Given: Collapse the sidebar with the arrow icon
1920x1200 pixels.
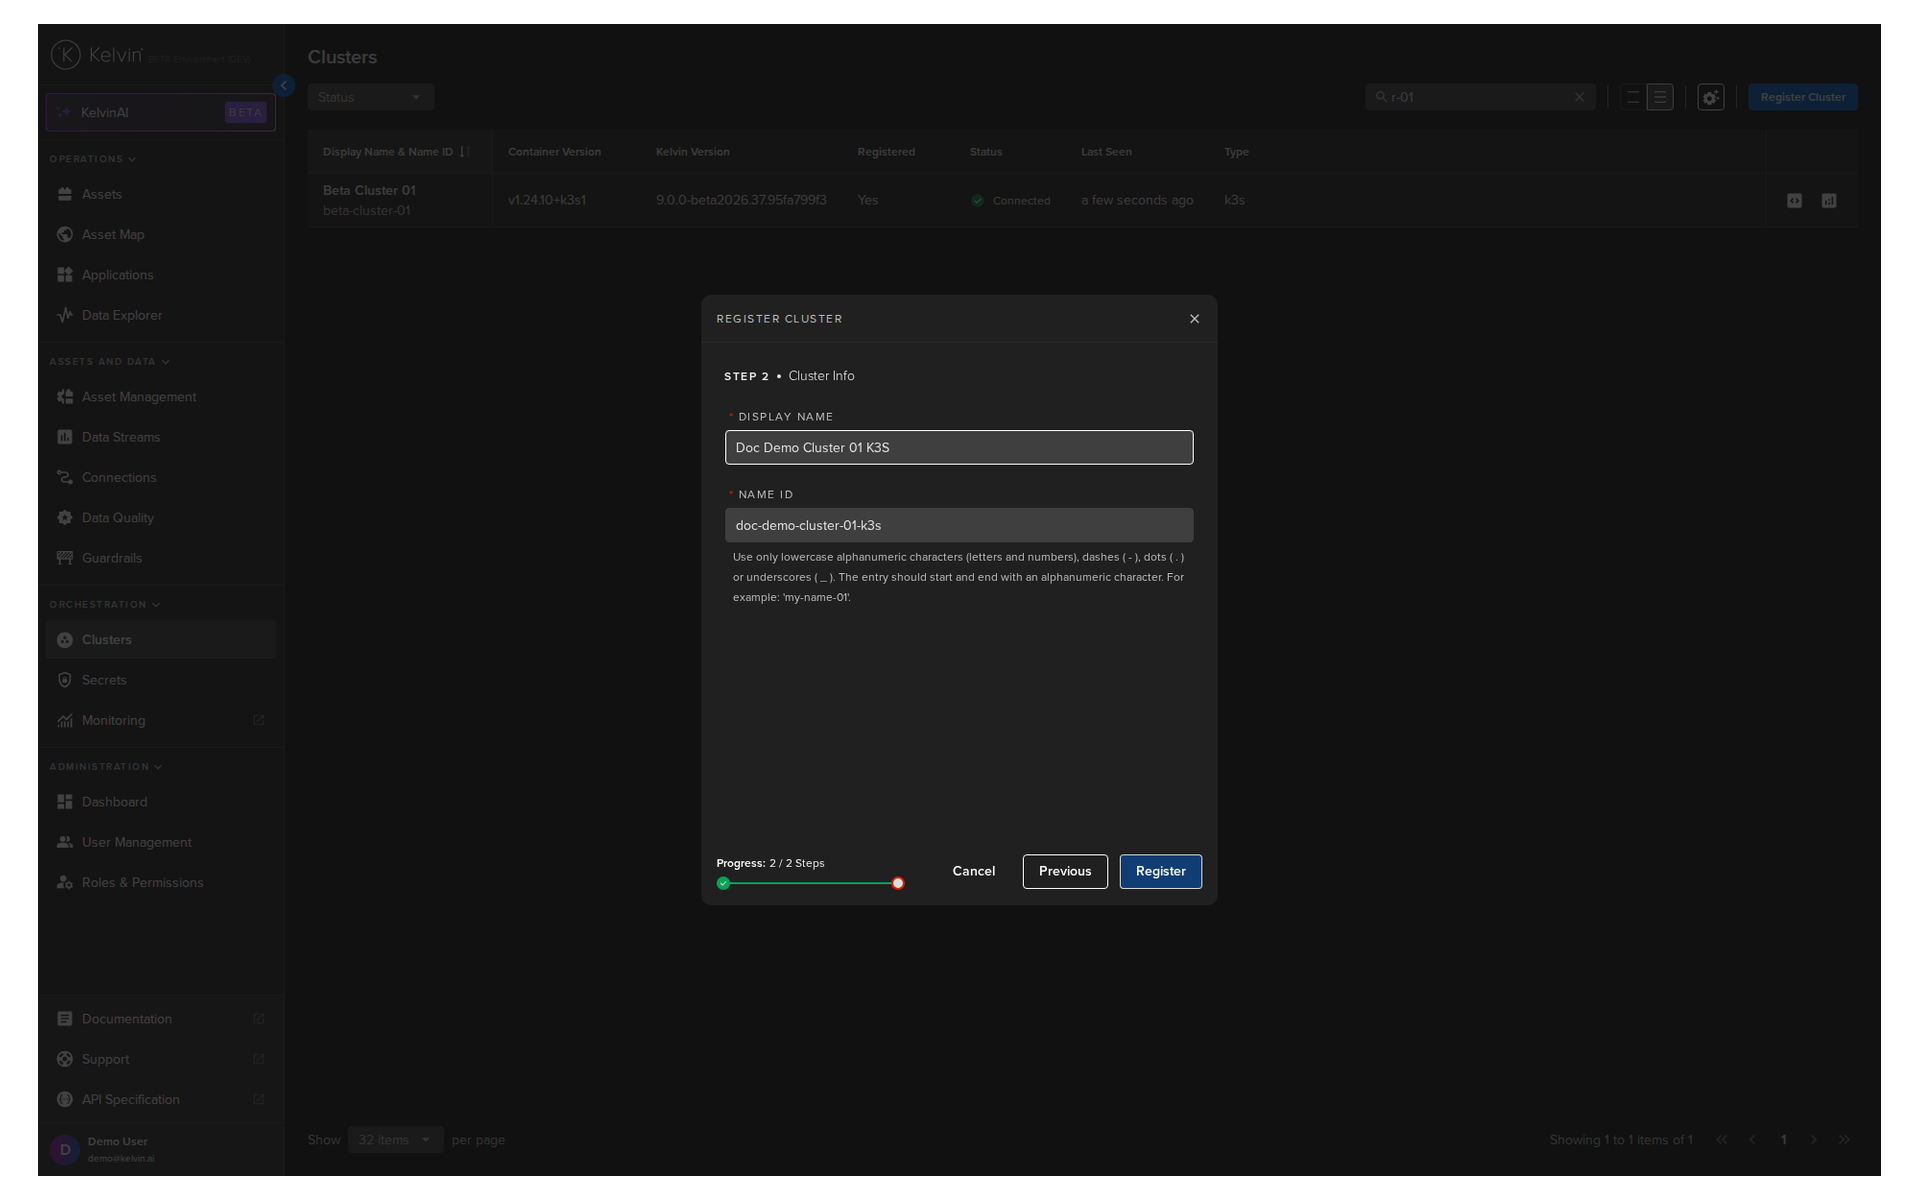Looking at the screenshot, I should point(284,86).
